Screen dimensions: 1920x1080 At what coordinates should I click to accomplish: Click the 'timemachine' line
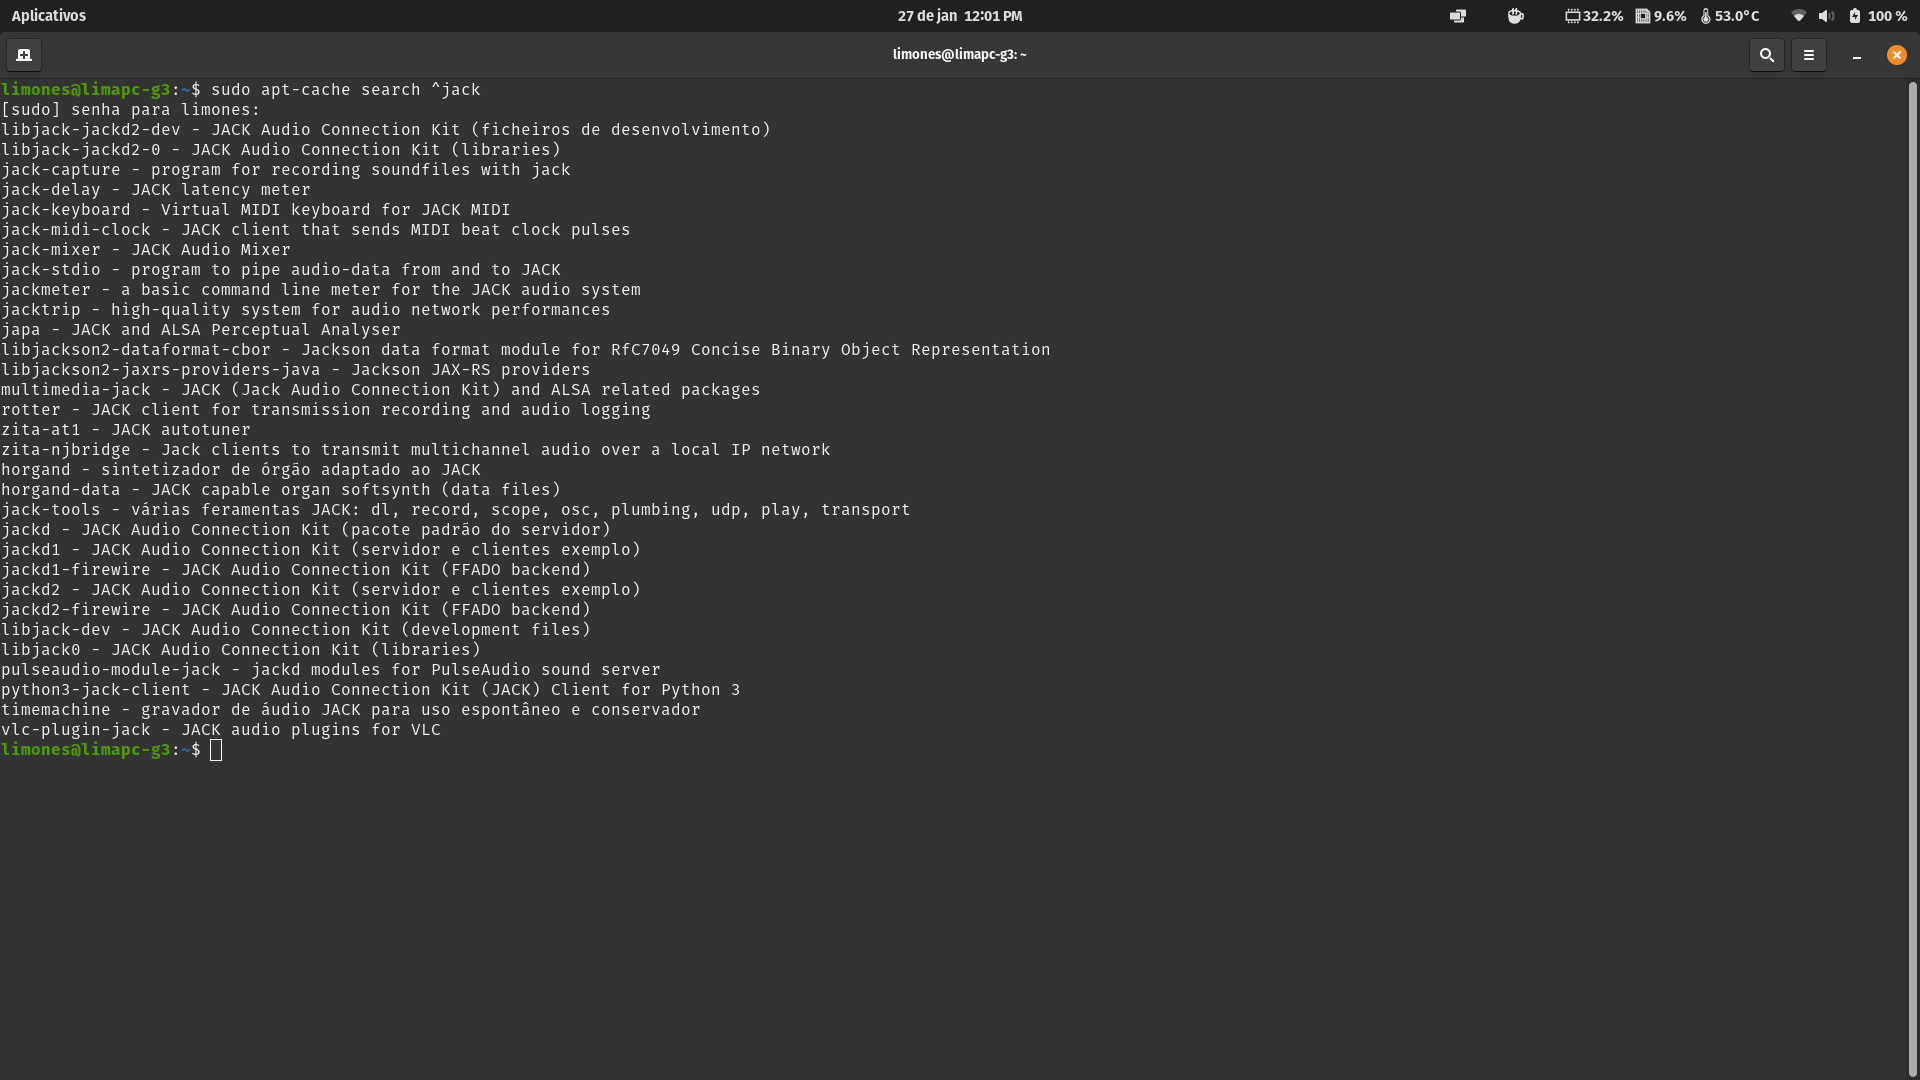(351, 710)
